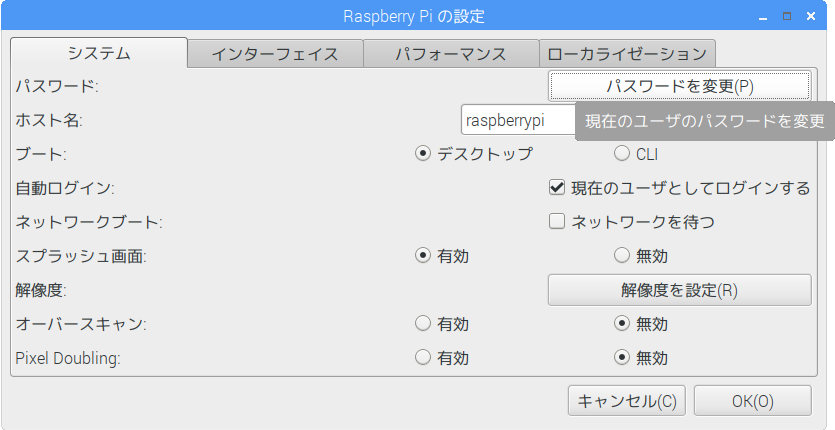Maximize the Raspberry Pi の設定 window

click(x=787, y=17)
